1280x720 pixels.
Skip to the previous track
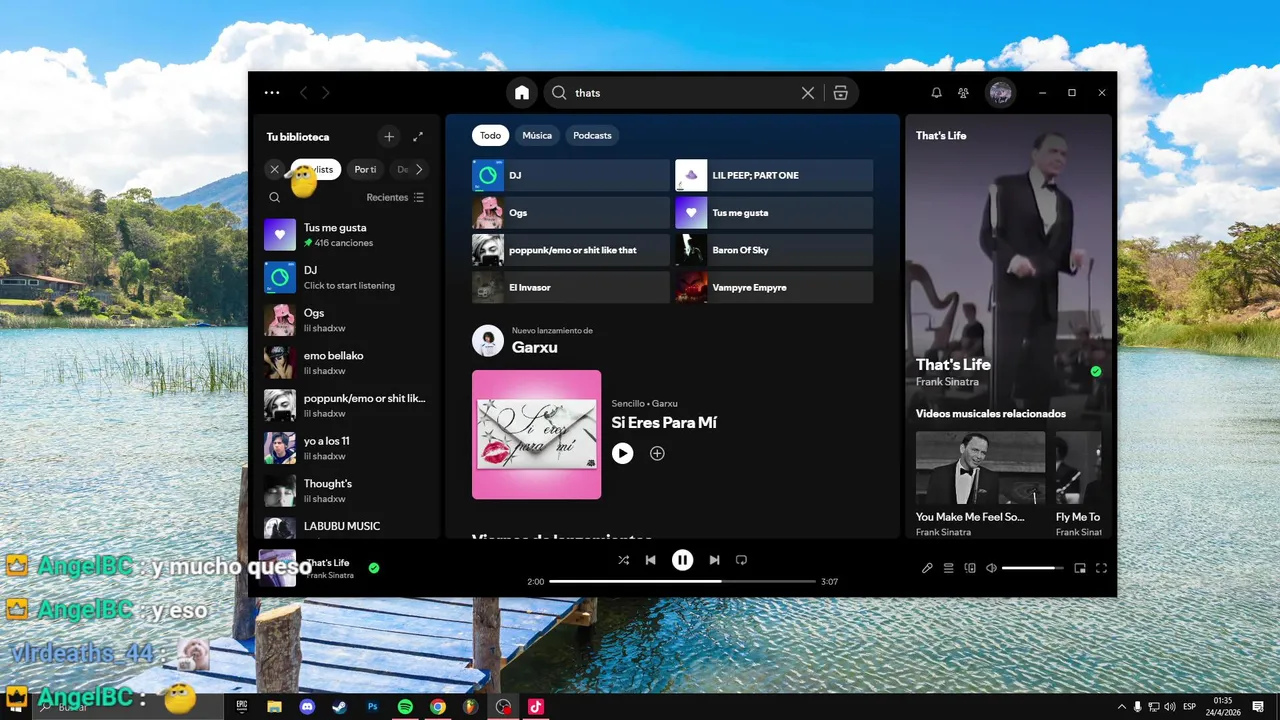(650, 560)
